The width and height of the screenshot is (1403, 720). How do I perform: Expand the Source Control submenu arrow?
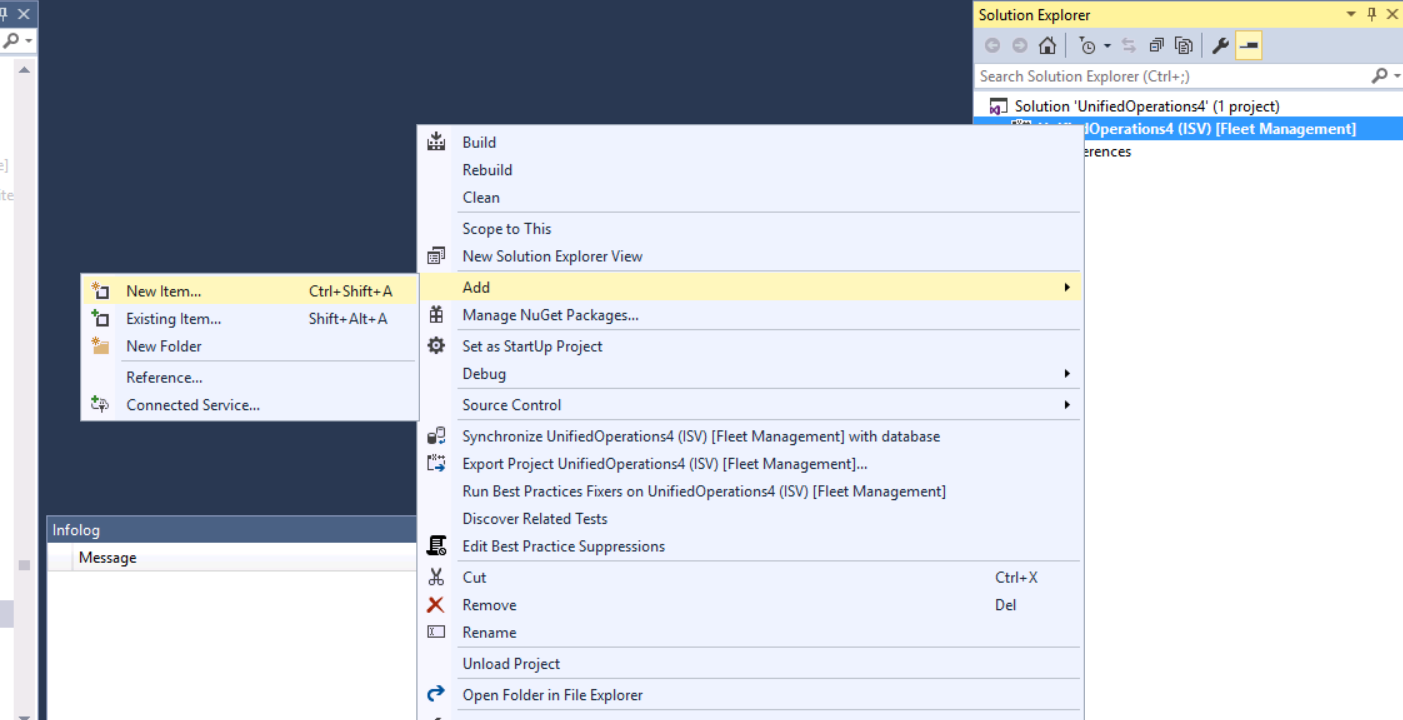point(1067,405)
